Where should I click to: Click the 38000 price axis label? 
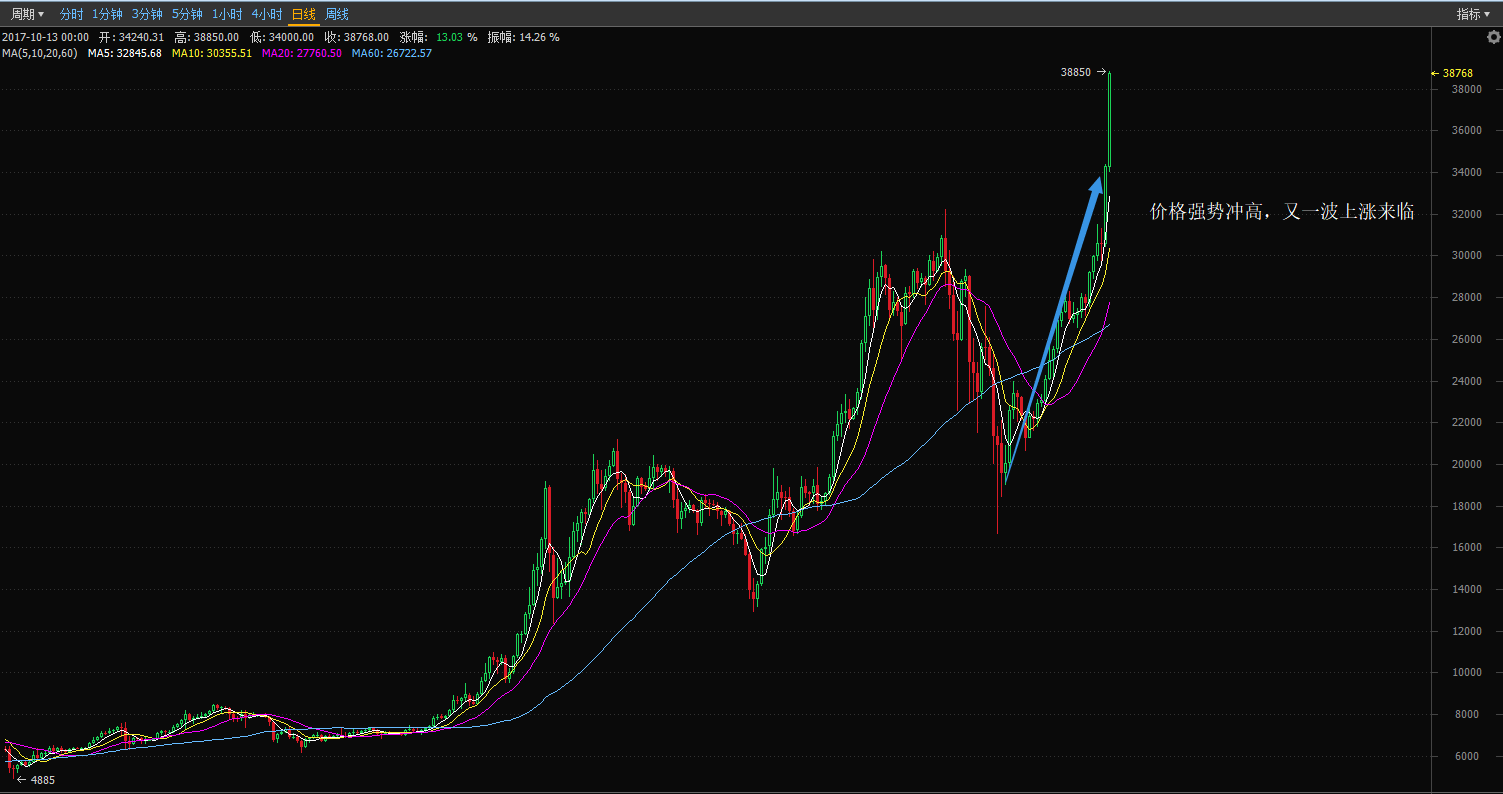tap(1466, 89)
